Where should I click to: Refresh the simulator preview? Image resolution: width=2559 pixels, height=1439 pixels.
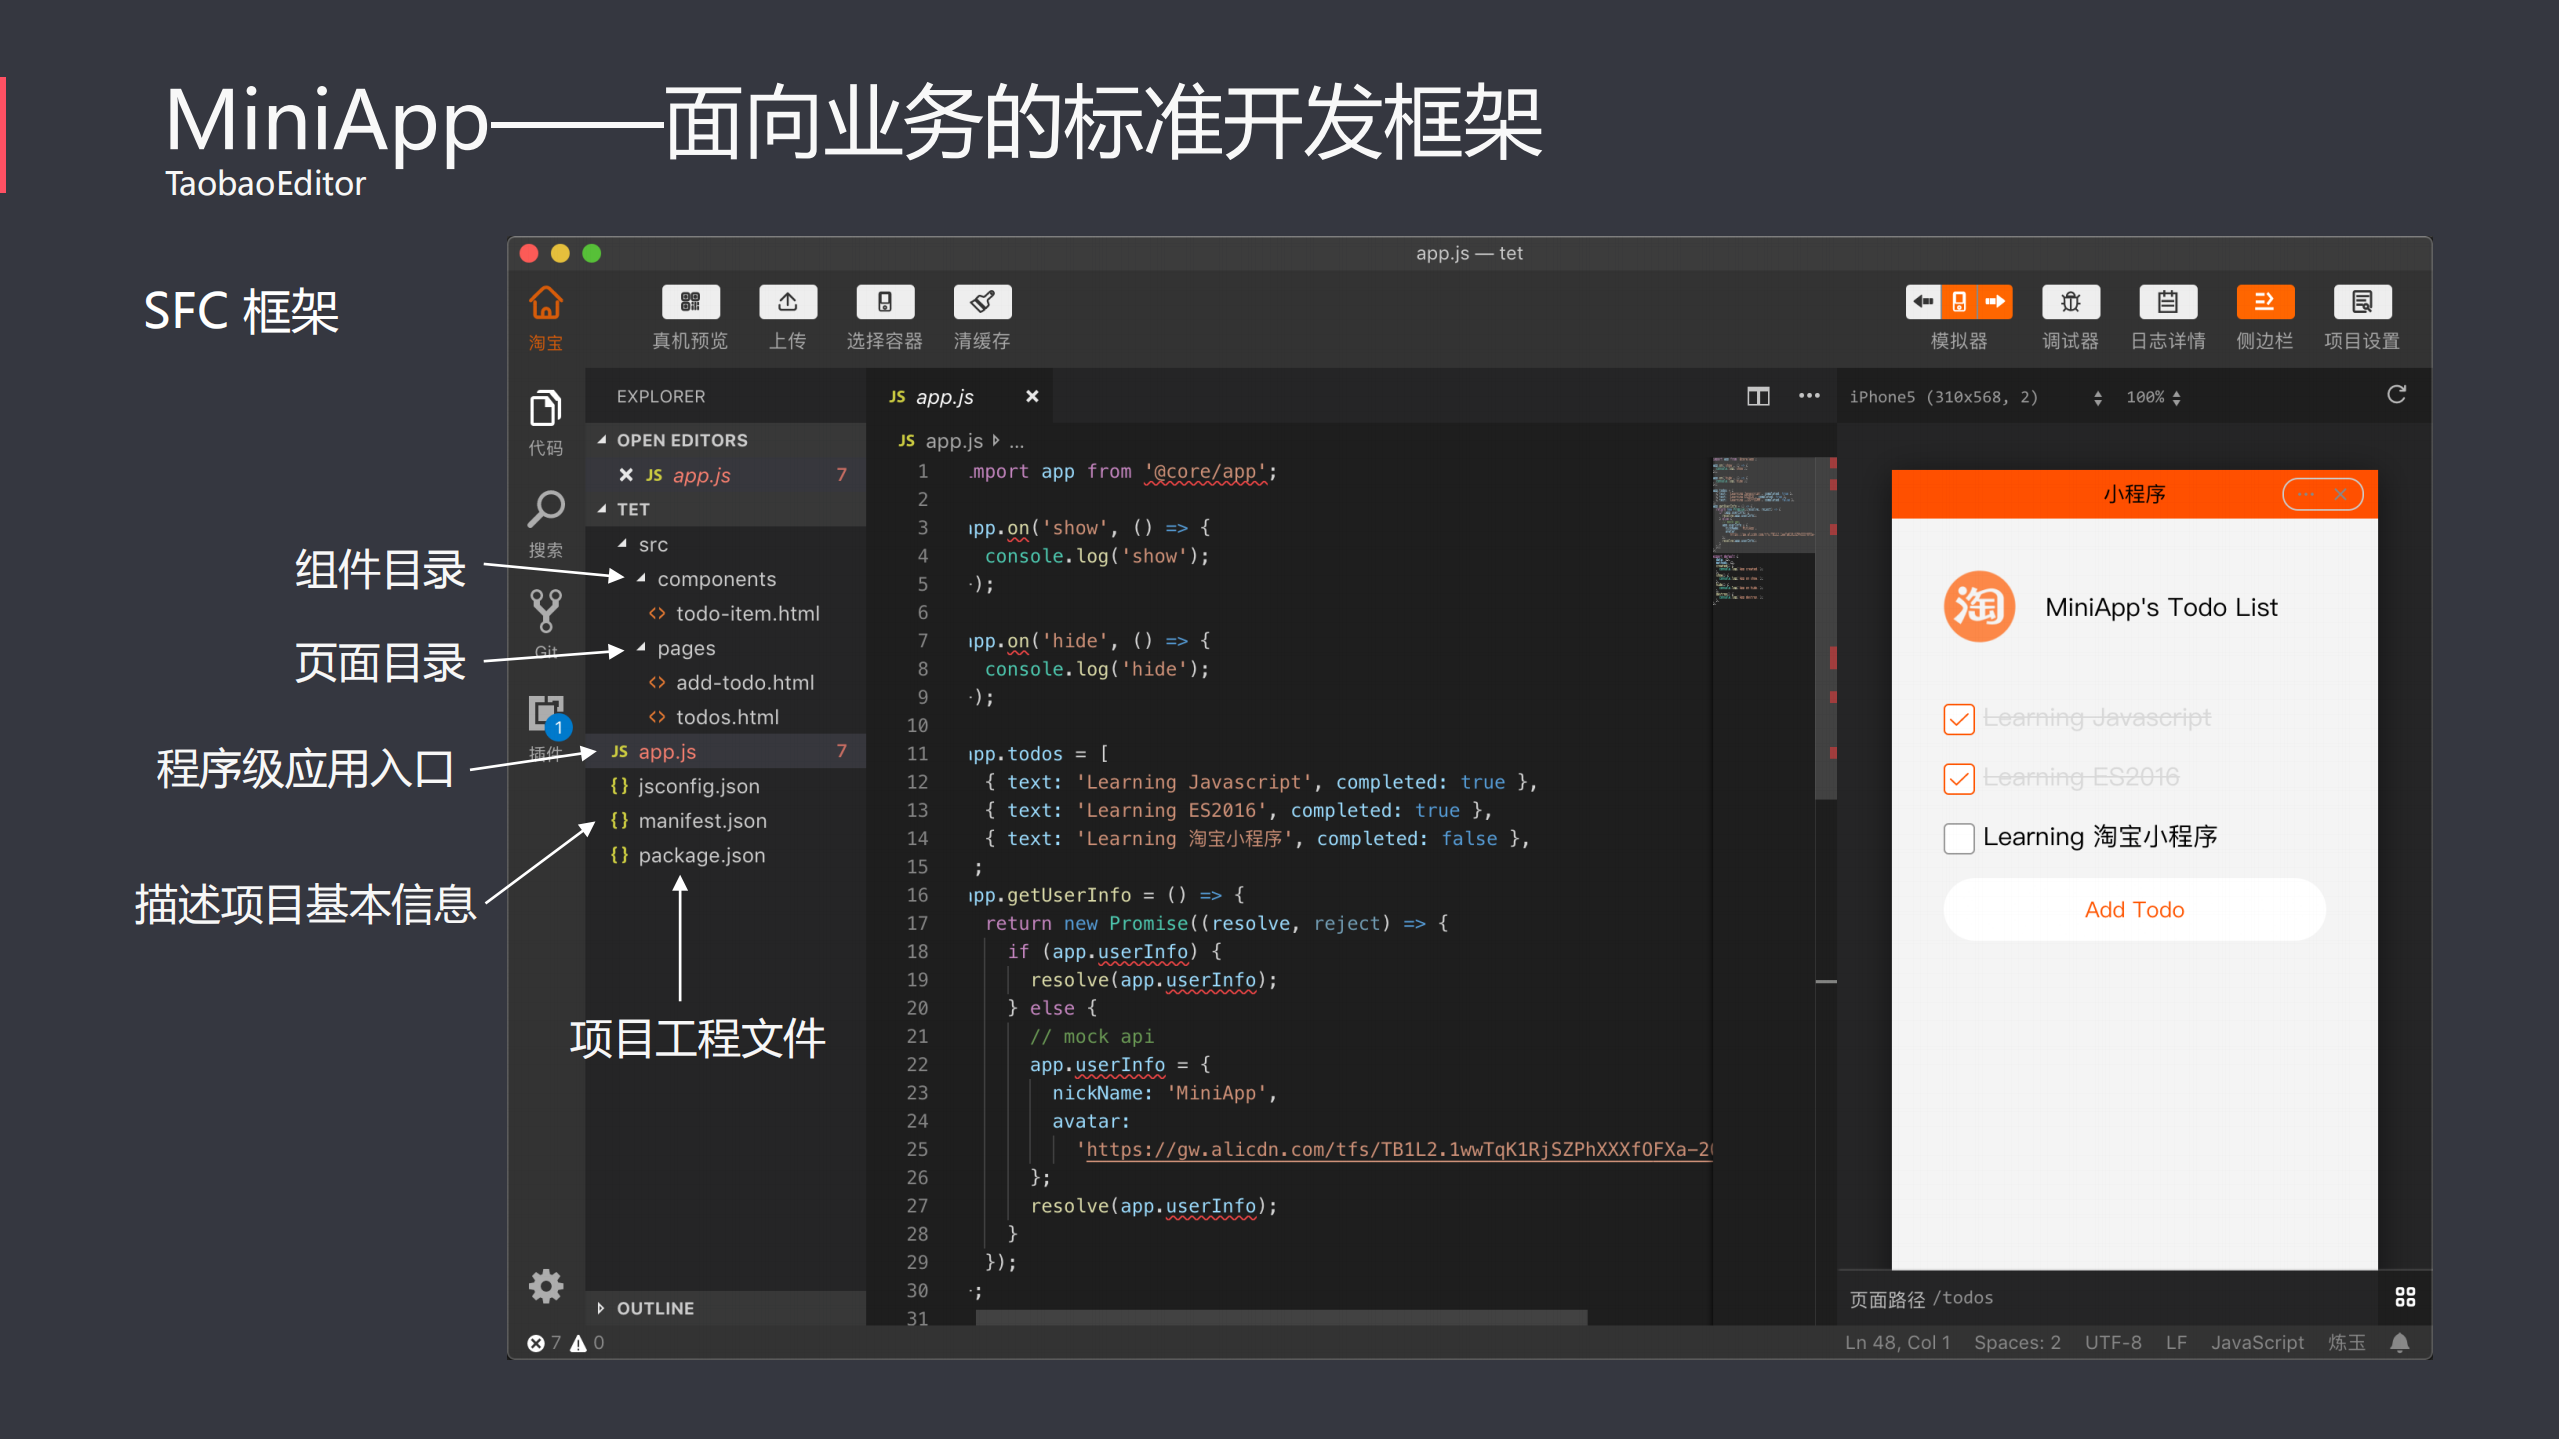click(x=2396, y=394)
